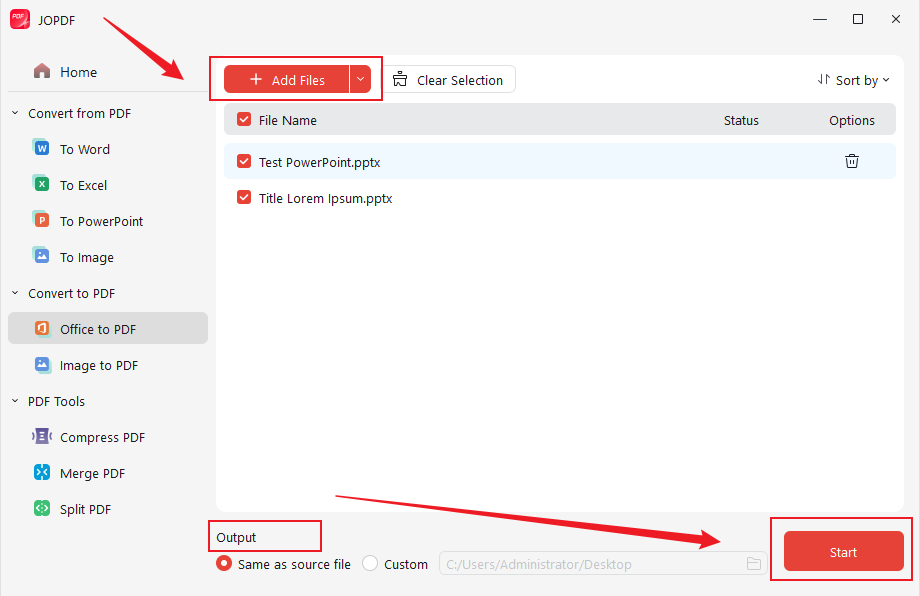Uncheck the File Name select-all checkbox
The image size is (920, 596).
coord(243,119)
